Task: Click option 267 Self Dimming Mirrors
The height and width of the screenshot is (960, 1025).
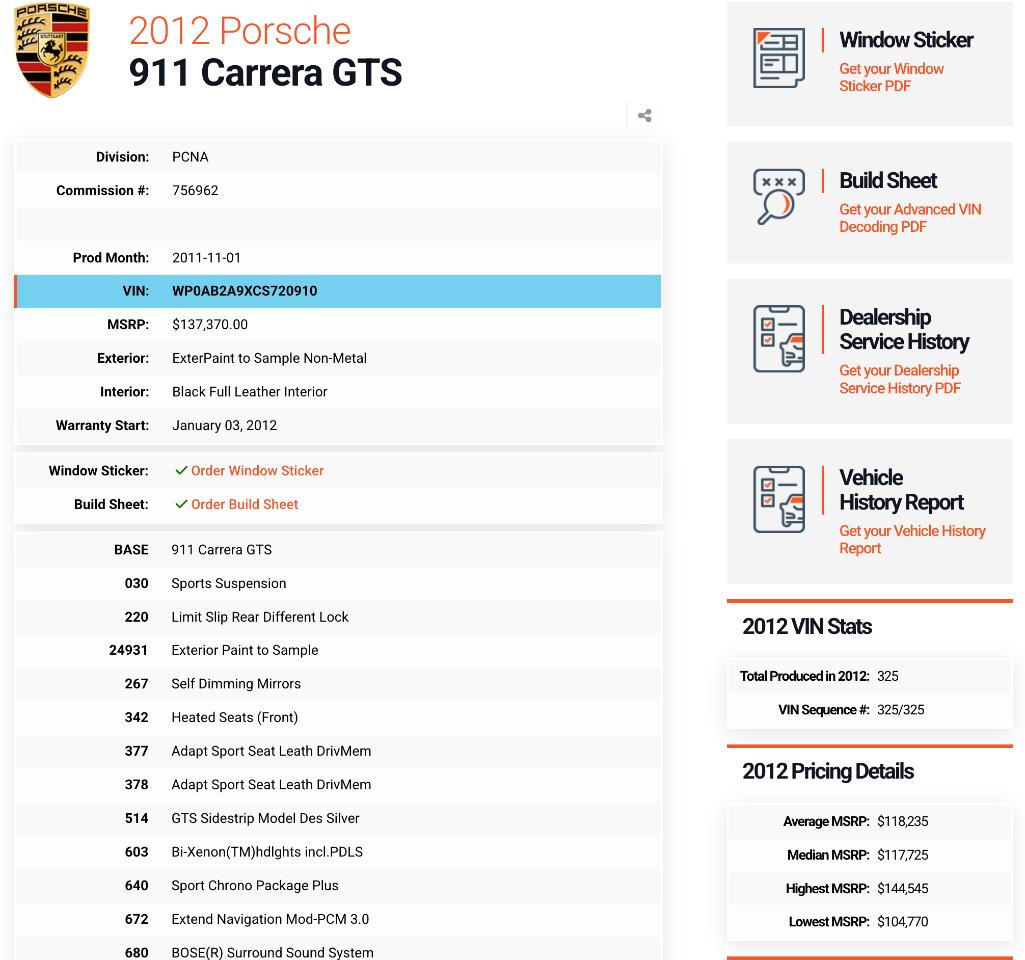Action: (338, 684)
